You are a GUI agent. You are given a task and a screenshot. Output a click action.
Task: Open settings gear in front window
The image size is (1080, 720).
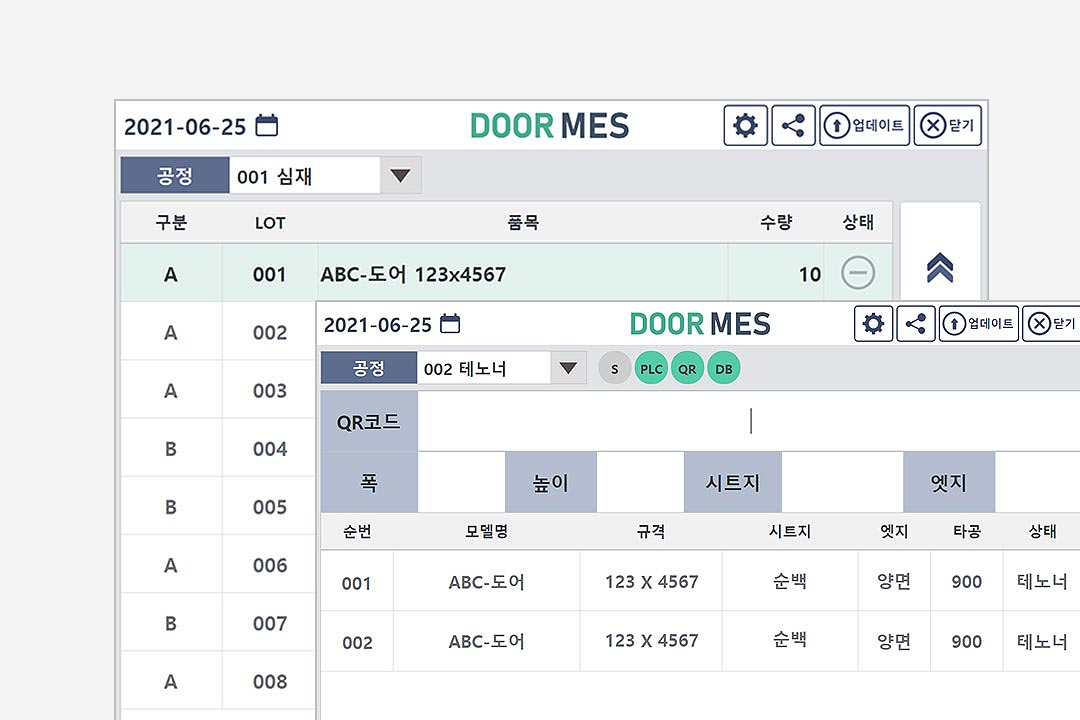coord(873,323)
